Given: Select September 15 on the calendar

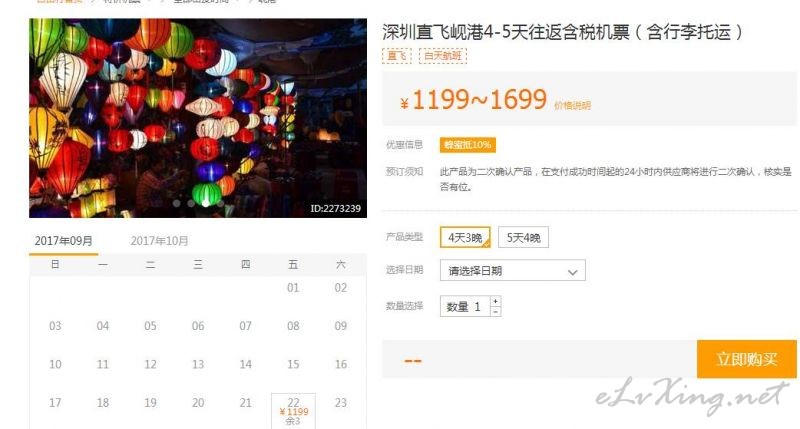Looking at the screenshot, I should (x=293, y=364).
